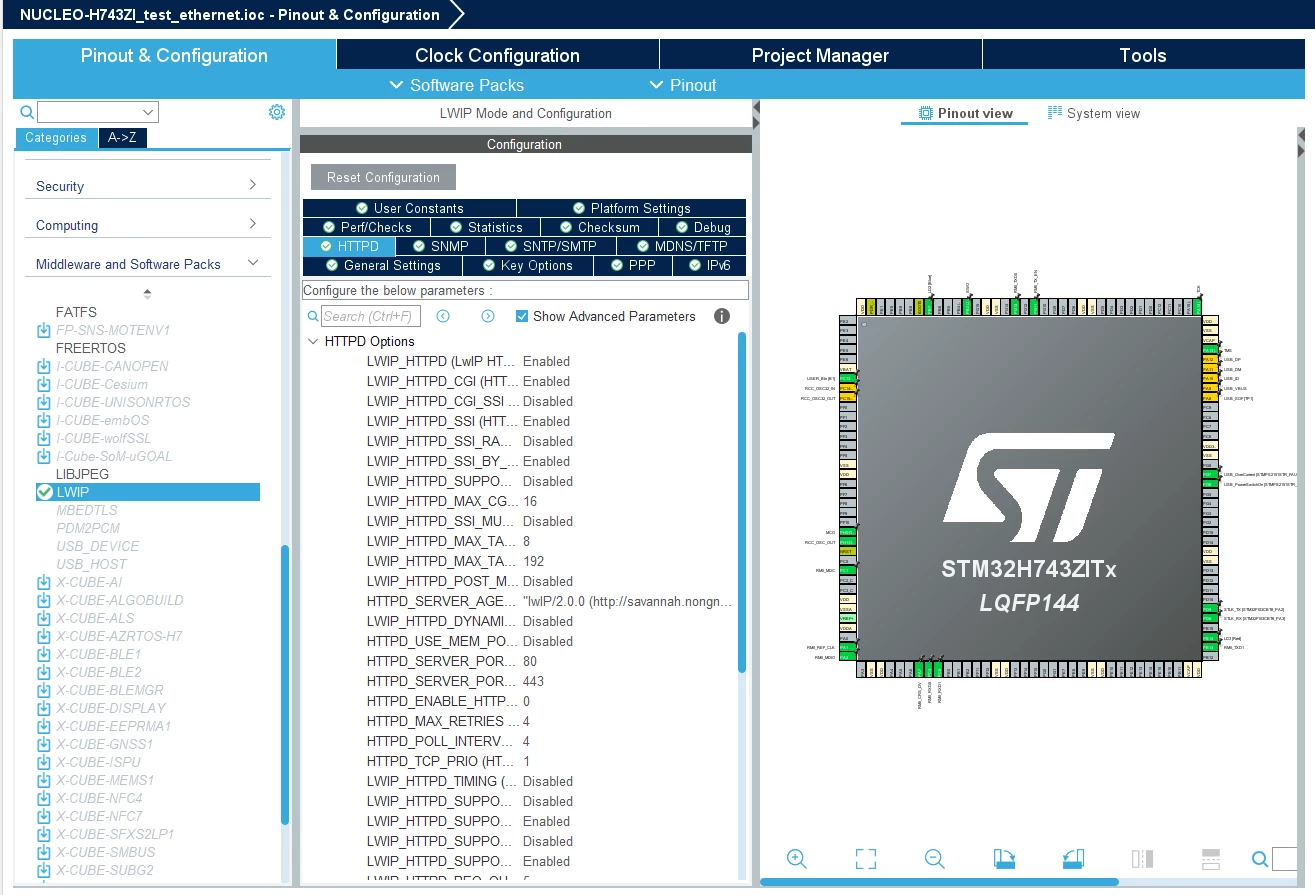Click the download icon beside X-CUBE-AI

pyautogui.click(x=44, y=582)
